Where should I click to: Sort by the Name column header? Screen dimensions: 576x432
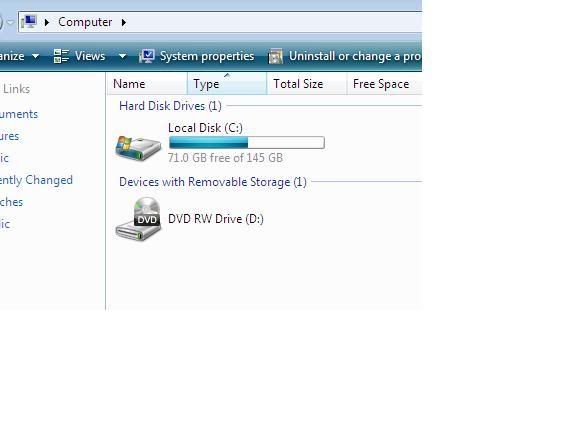148,84
